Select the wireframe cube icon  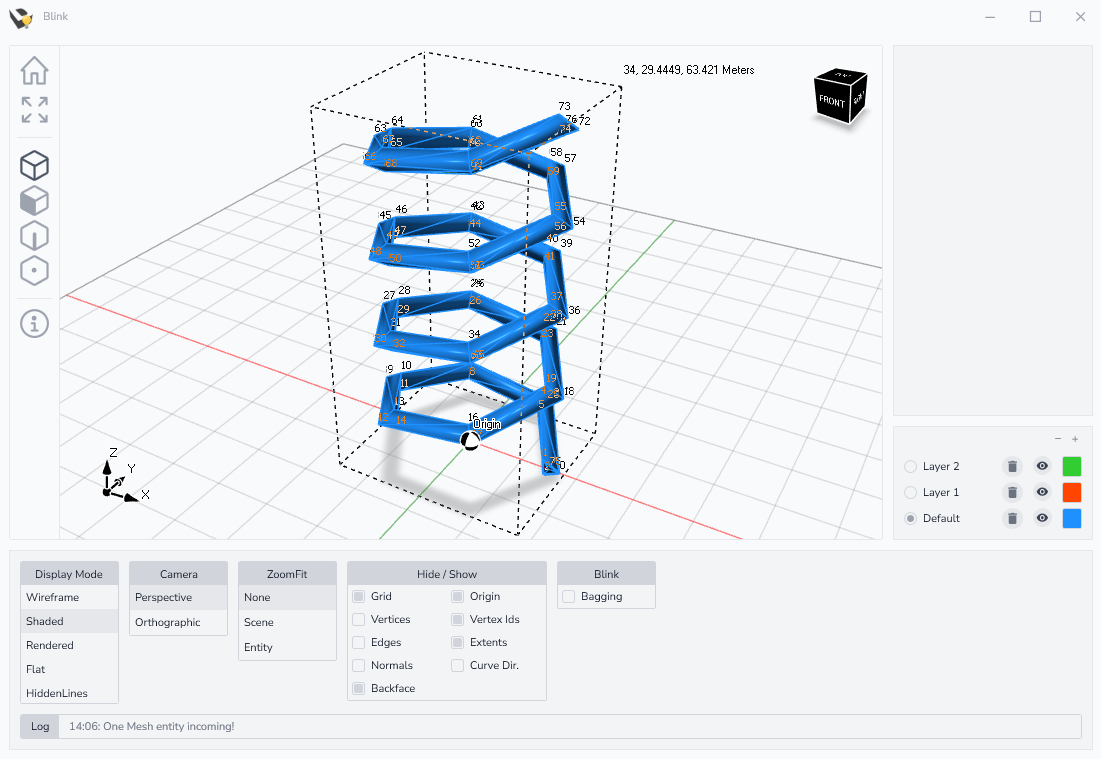[x=34, y=166]
